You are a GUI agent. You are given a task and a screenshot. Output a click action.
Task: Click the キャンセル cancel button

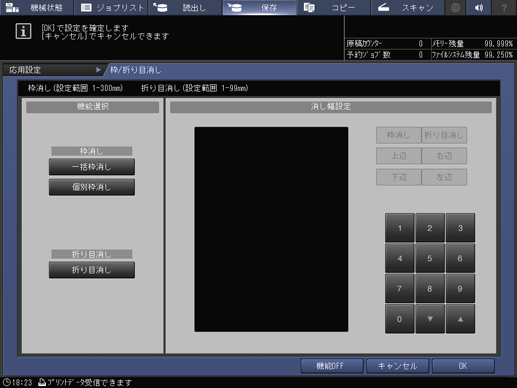tap(397, 366)
